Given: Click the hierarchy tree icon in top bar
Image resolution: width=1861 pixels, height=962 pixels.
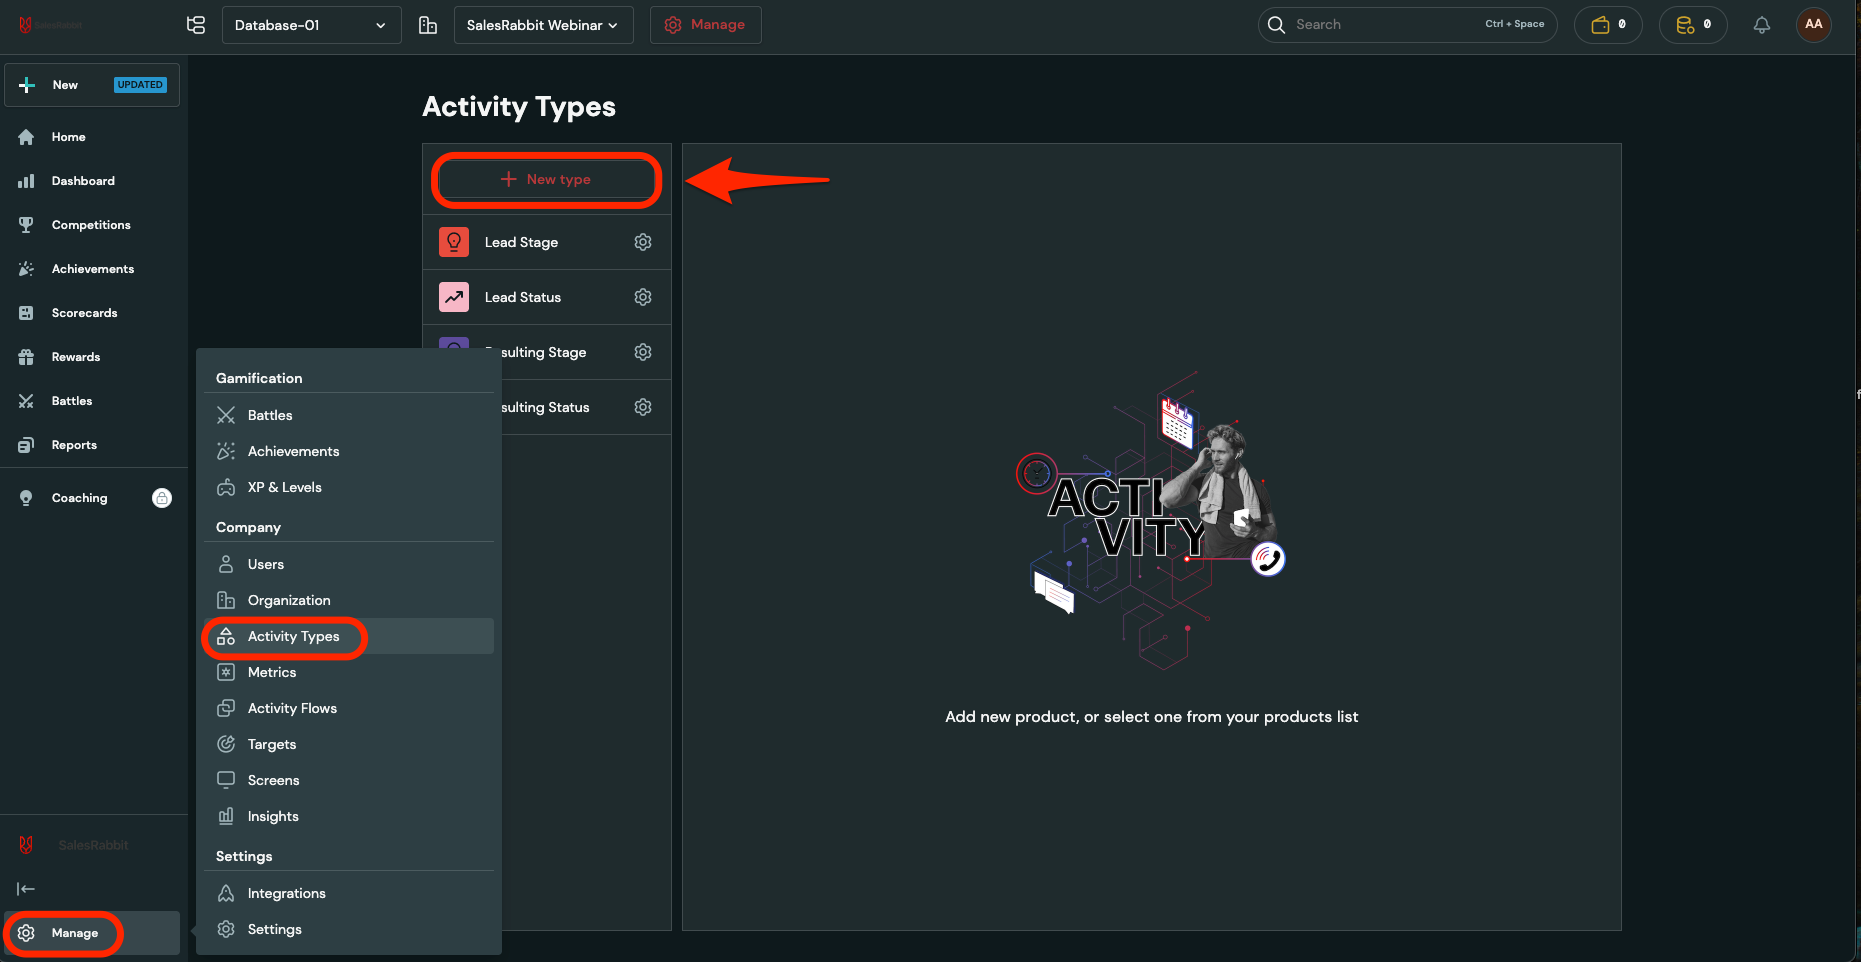Looking at the screenshot, I should (196, 25).
